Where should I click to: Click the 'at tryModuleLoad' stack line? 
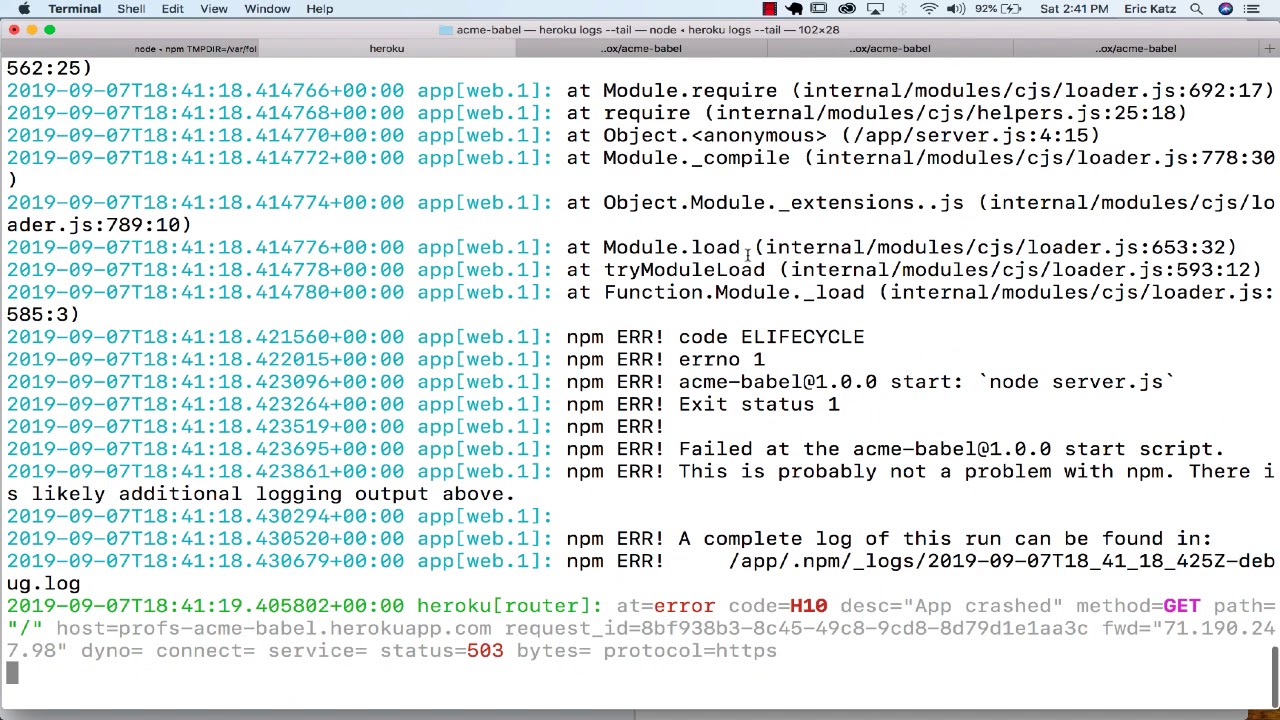914,270
